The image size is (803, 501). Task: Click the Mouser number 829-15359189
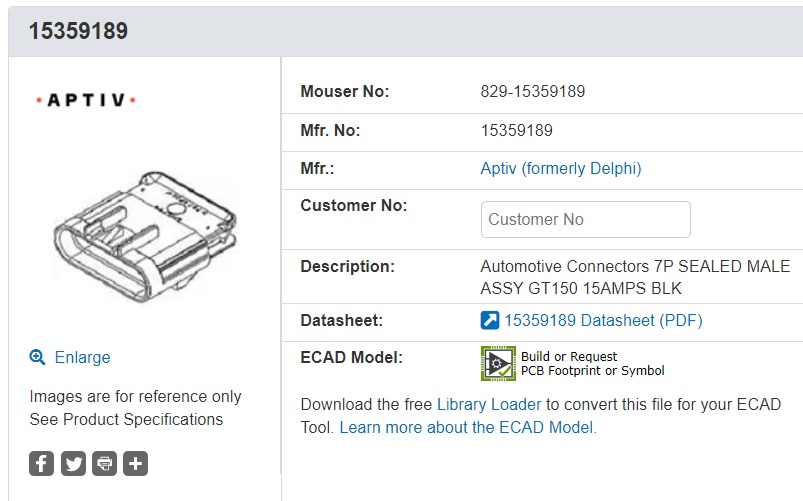[533, 92]
